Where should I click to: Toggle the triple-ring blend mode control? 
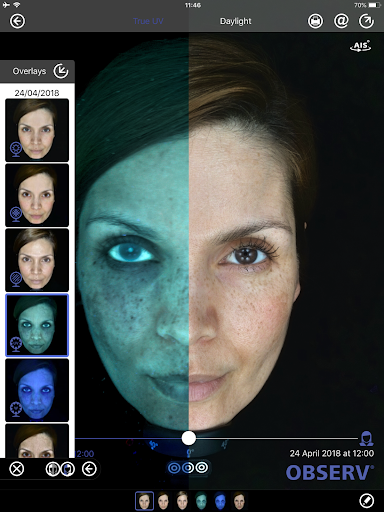point(188,468)
